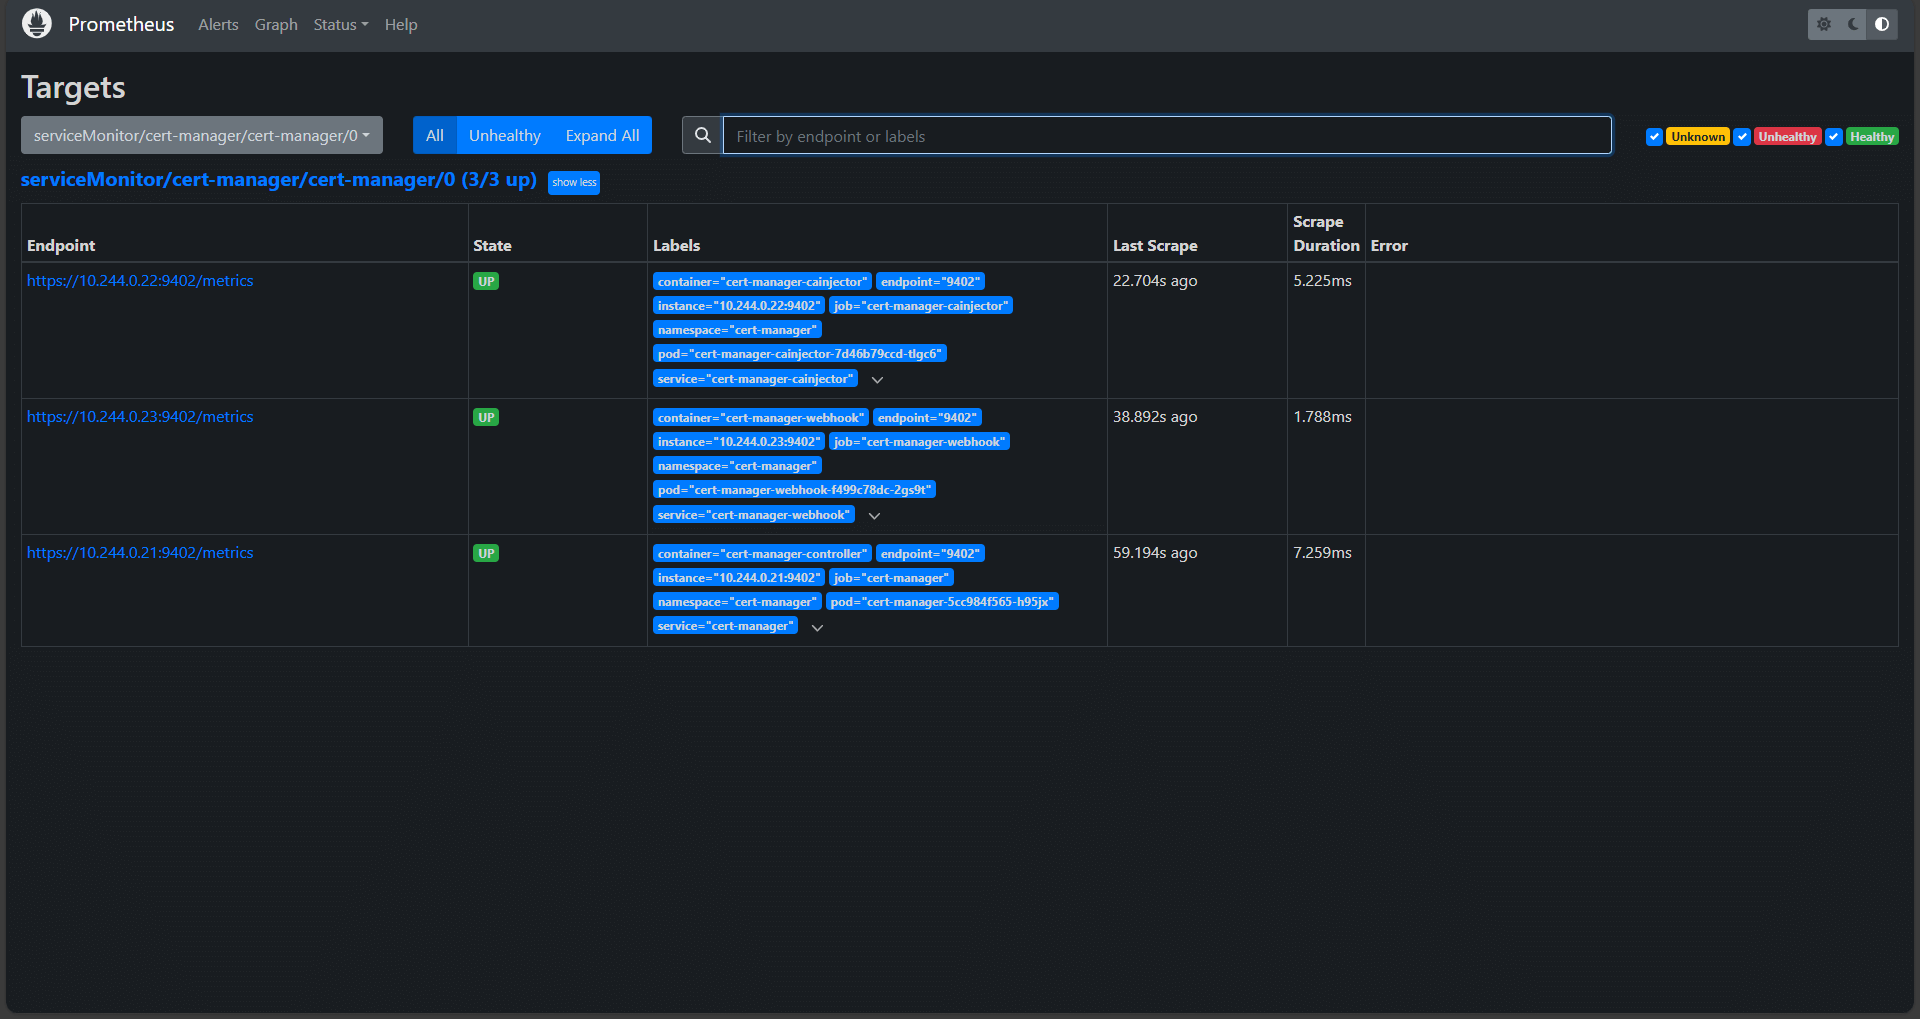Filter targets by Unhealthy button
This screenshot has width=1920, height=1019.
coord(504,136)
